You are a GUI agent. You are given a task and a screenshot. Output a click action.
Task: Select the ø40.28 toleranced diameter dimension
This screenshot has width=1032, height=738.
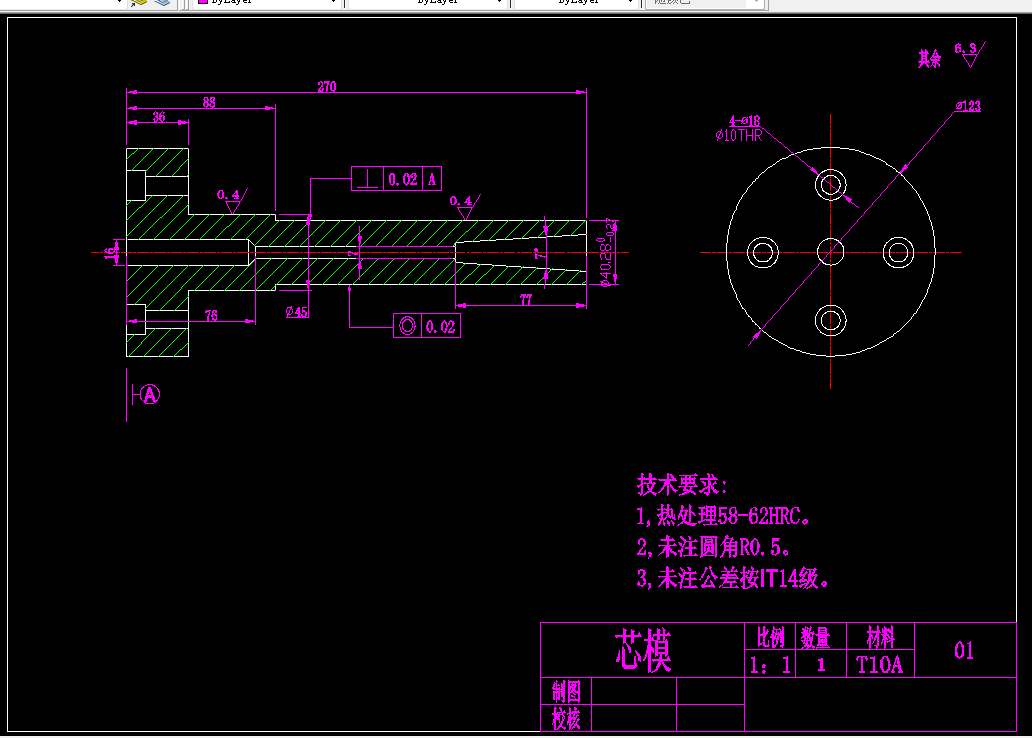point(607,252)
